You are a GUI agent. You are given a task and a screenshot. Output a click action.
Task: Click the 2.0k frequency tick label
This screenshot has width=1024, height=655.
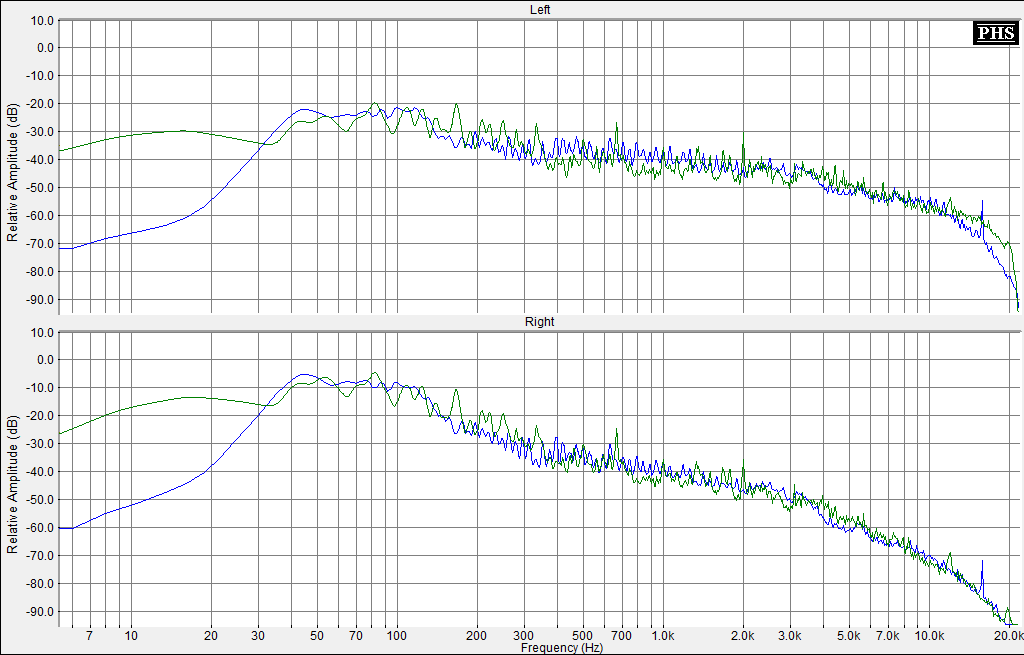[x=742, y=636]
